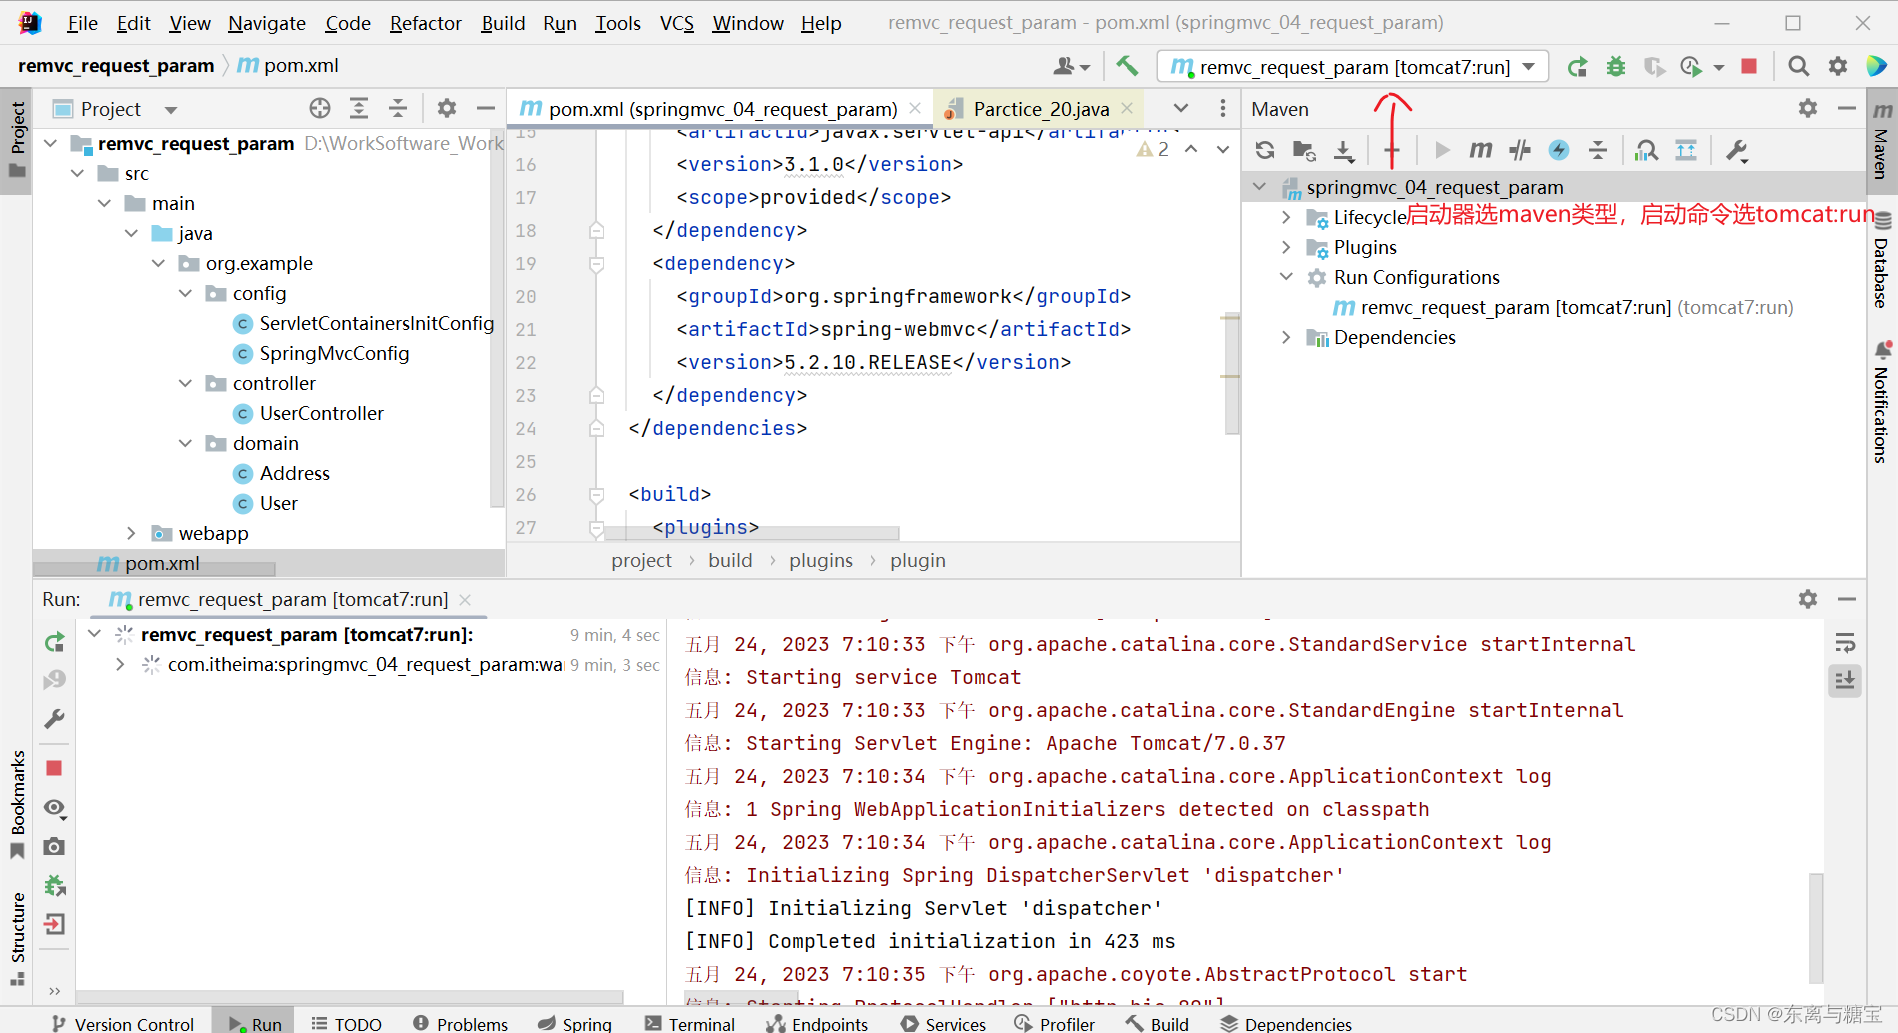
Task: Click the console vertical scrollbar
Action: pos(1816,927)
